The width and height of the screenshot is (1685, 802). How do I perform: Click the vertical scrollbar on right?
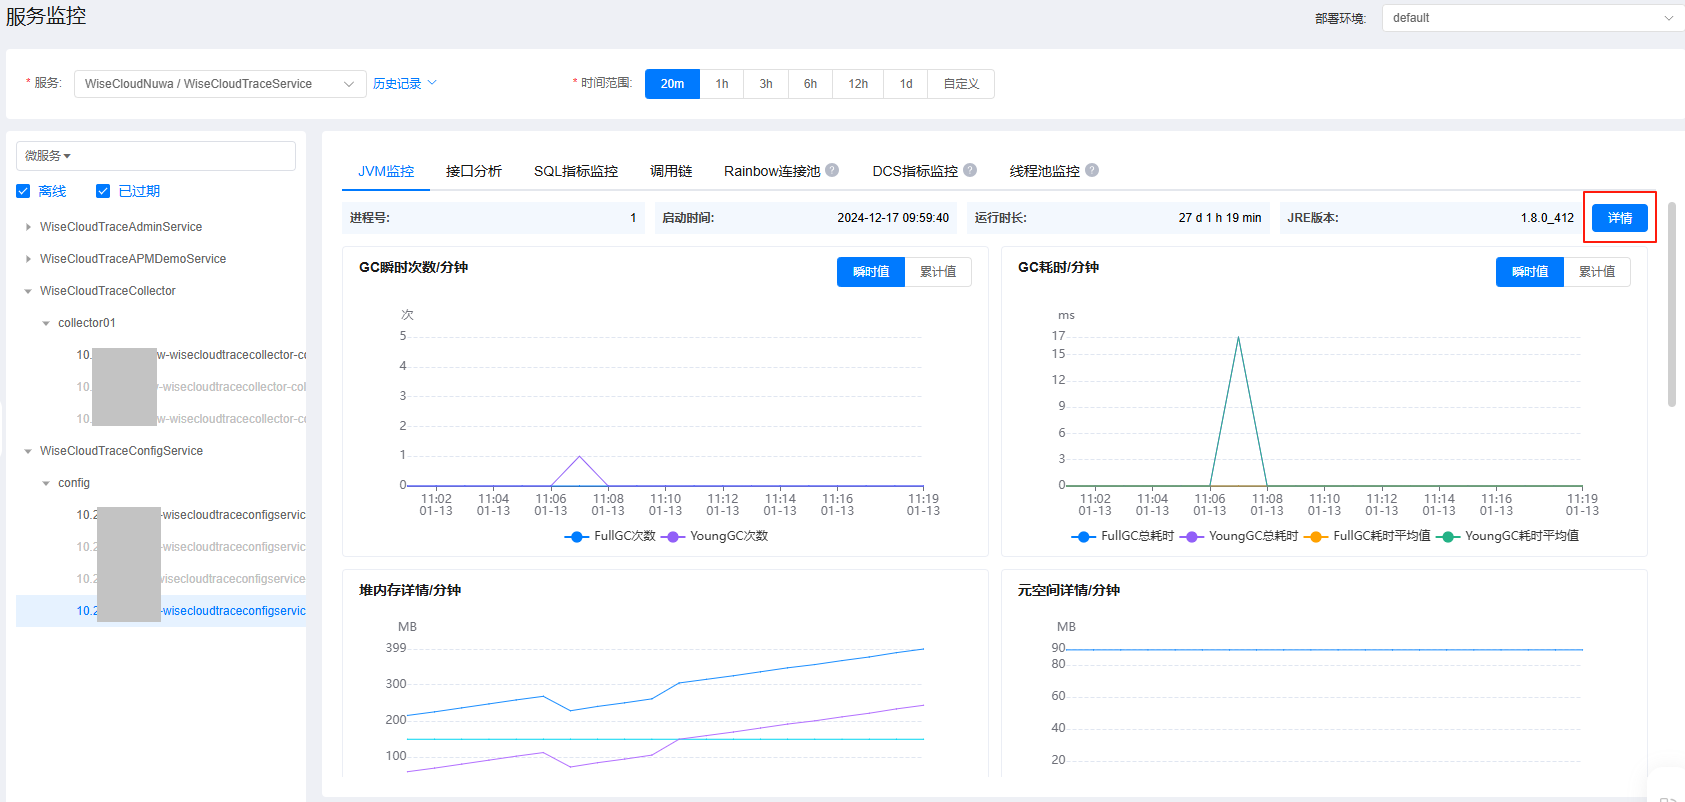1671,304
